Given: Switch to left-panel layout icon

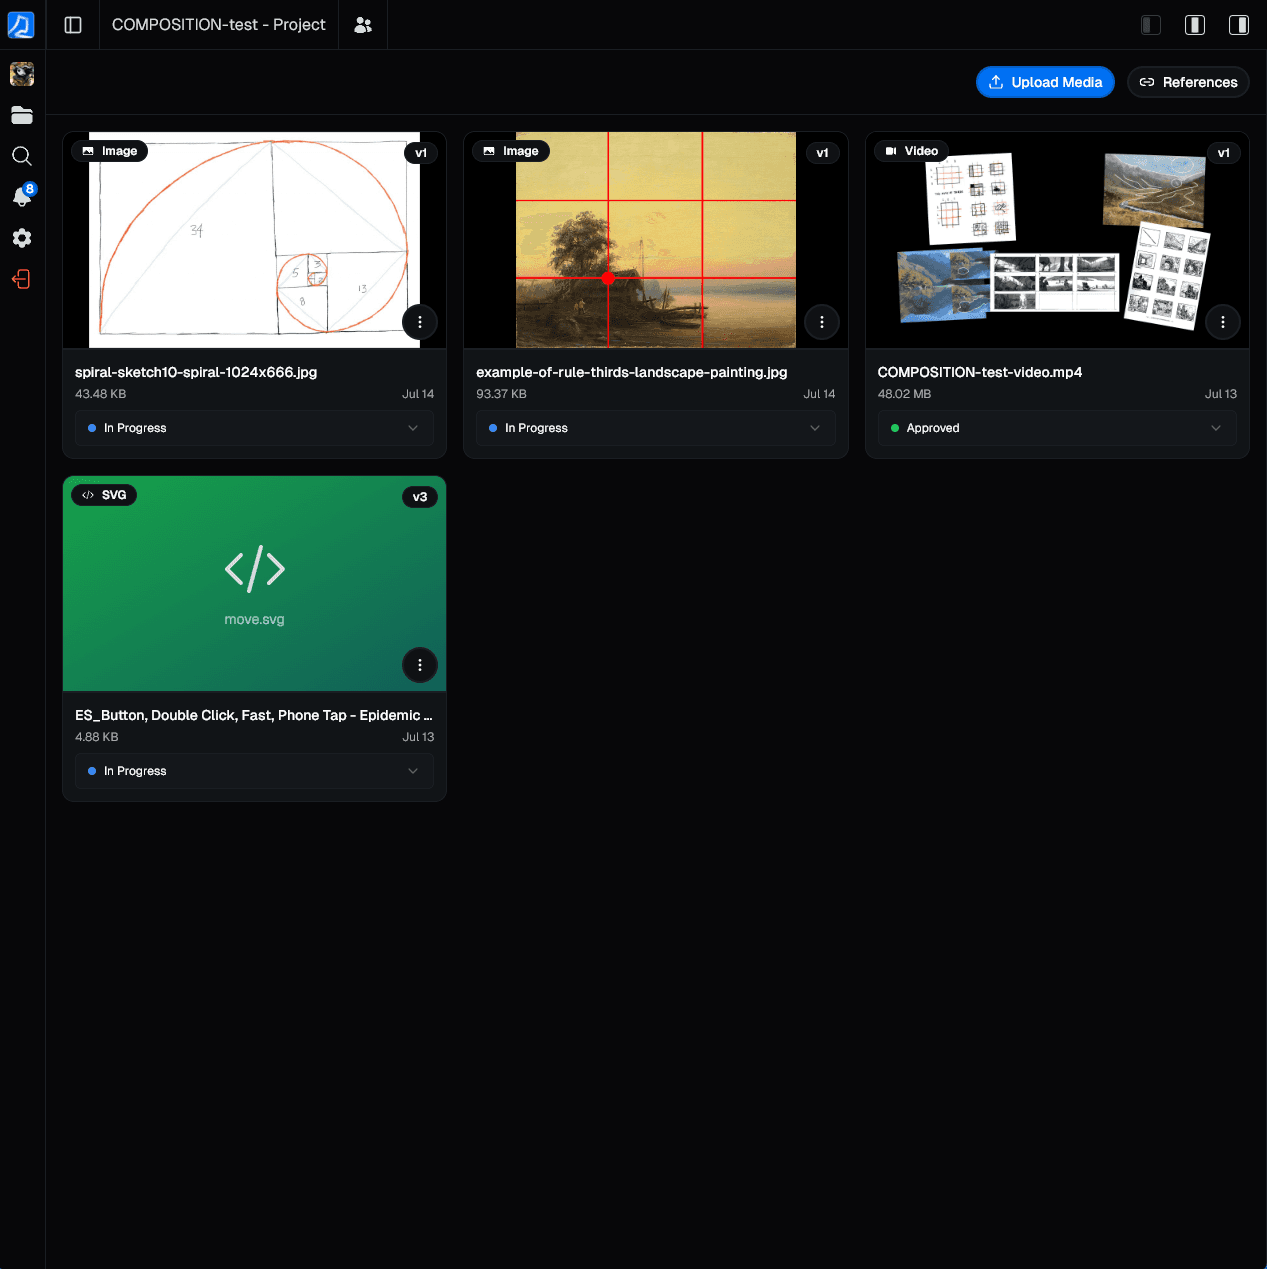Looking at the screenshot, I should click(x=1151, y=25).
